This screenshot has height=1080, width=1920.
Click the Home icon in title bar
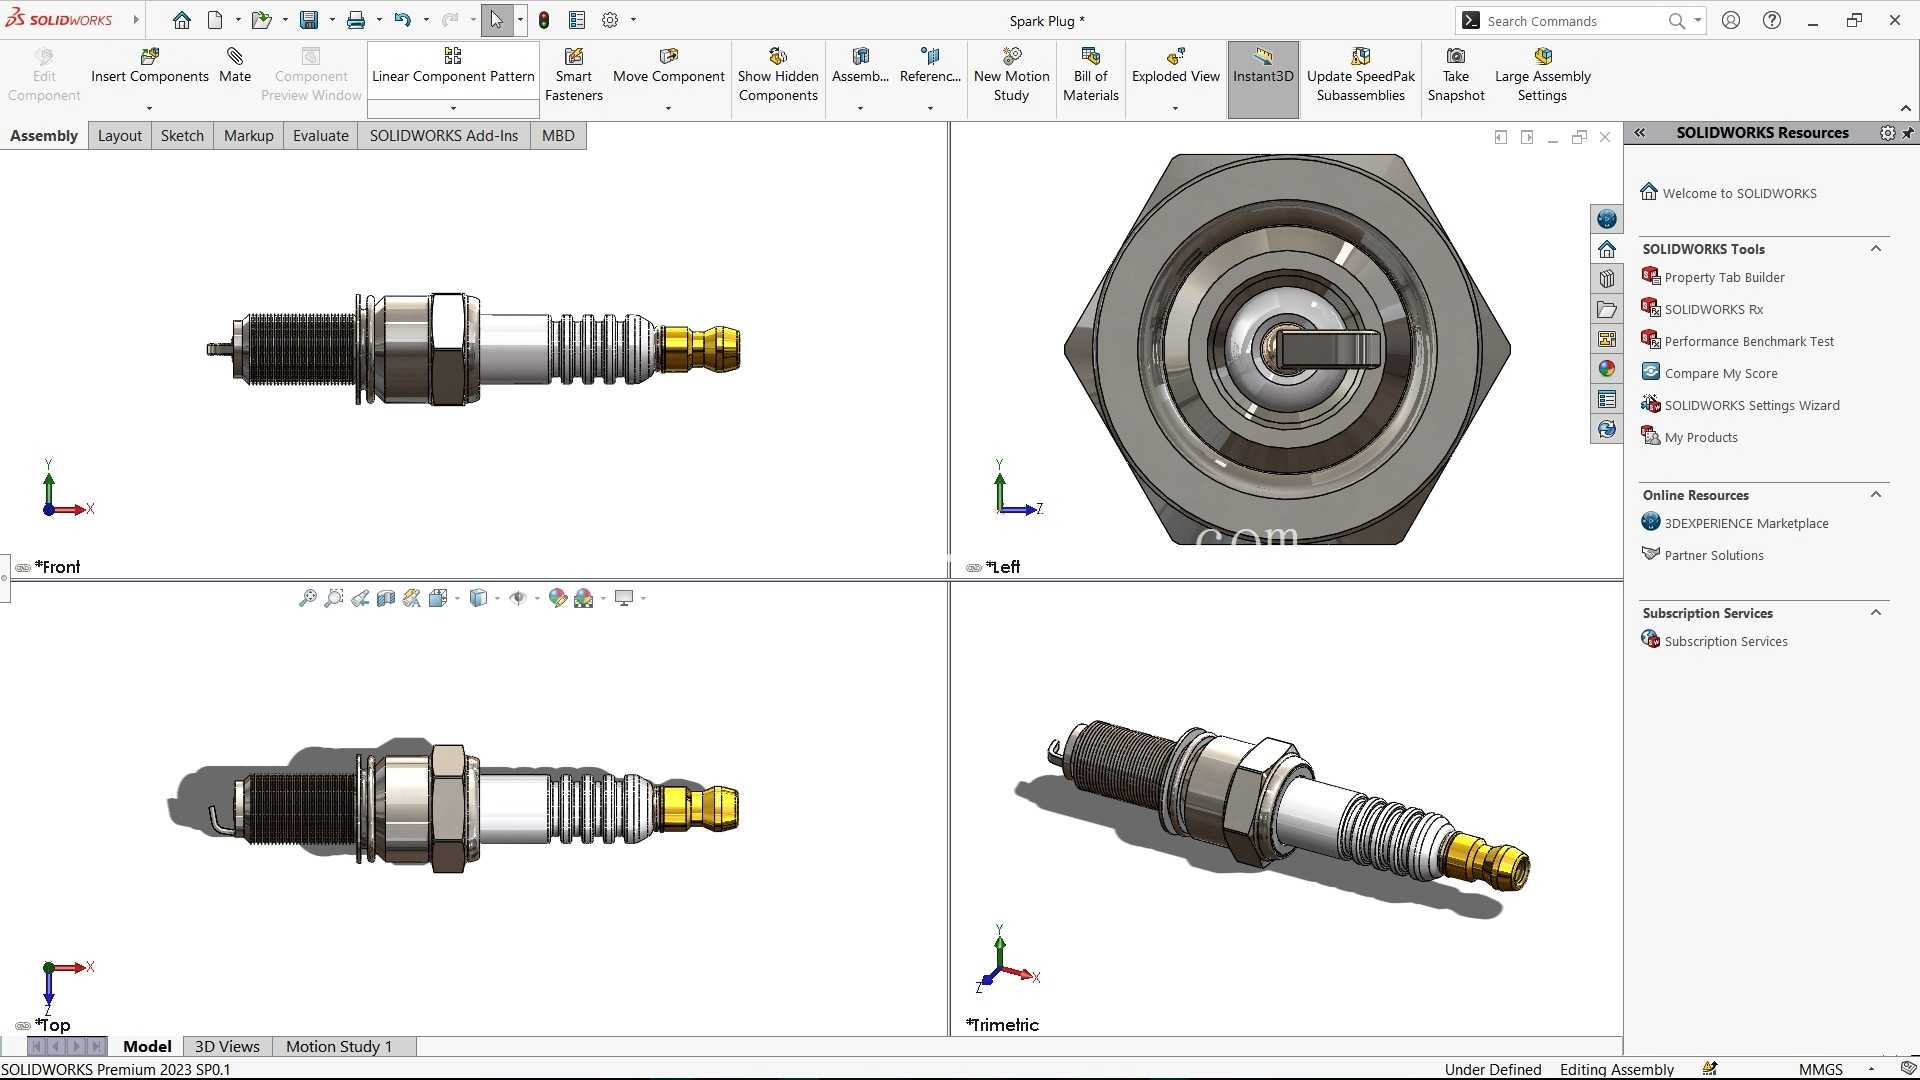(x=182, y=20)
